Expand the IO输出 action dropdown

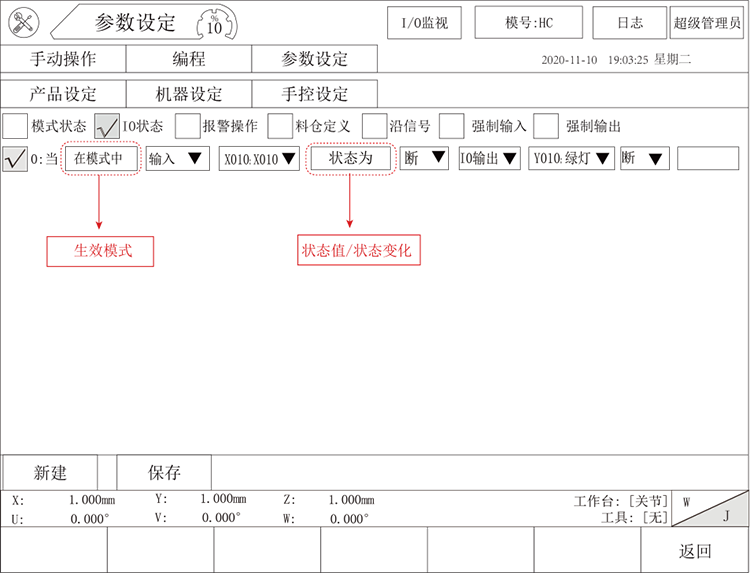489,159
